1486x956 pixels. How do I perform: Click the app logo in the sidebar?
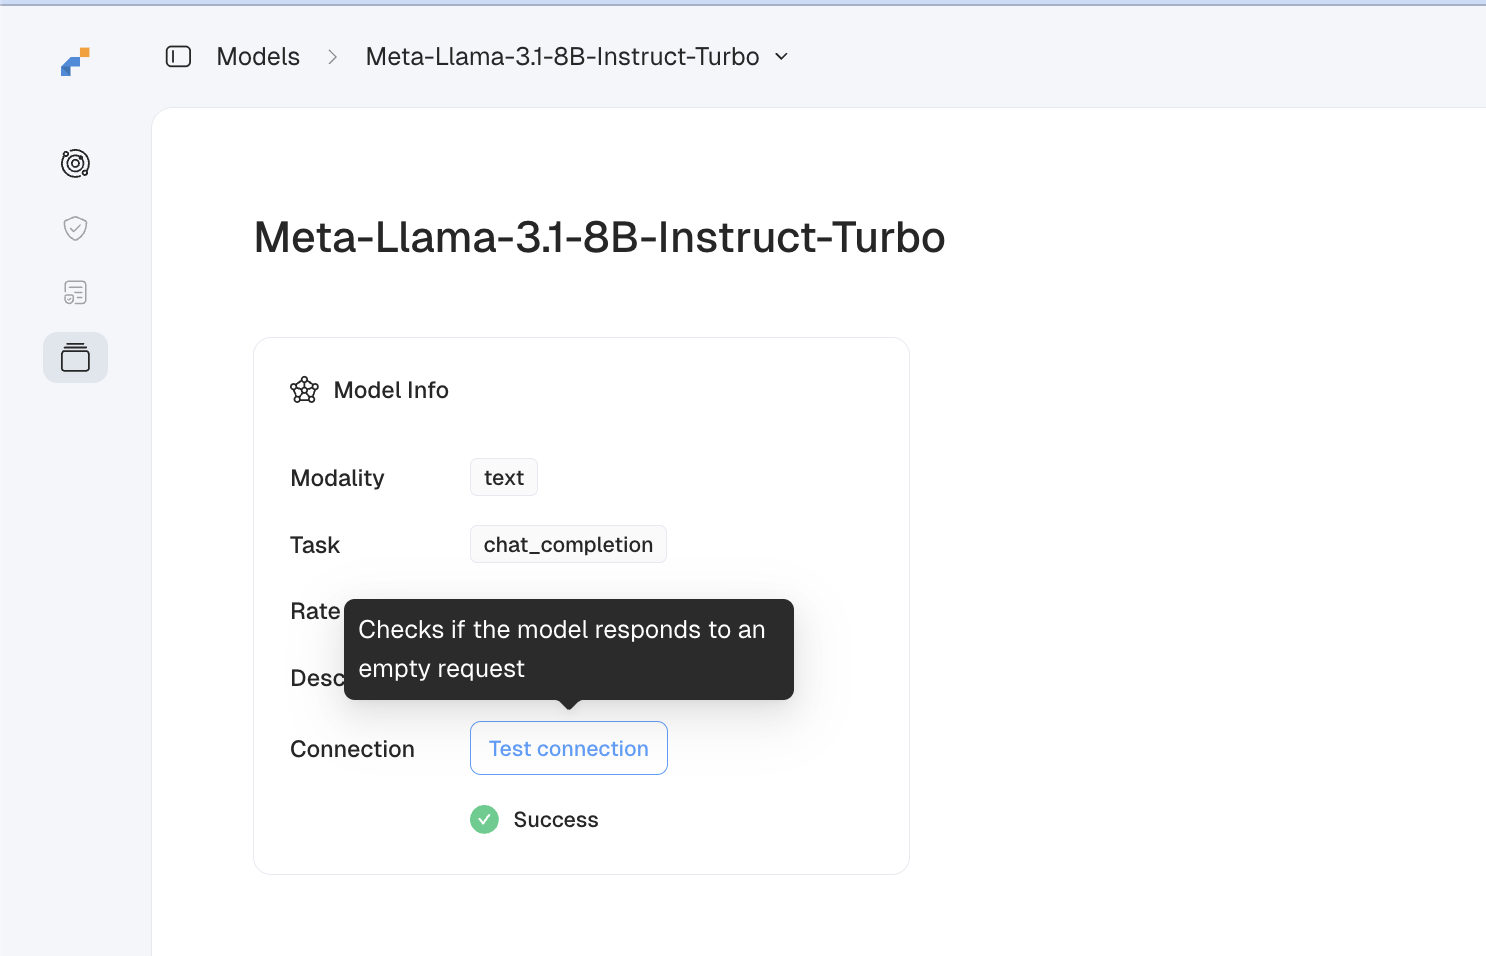[75, 62]
